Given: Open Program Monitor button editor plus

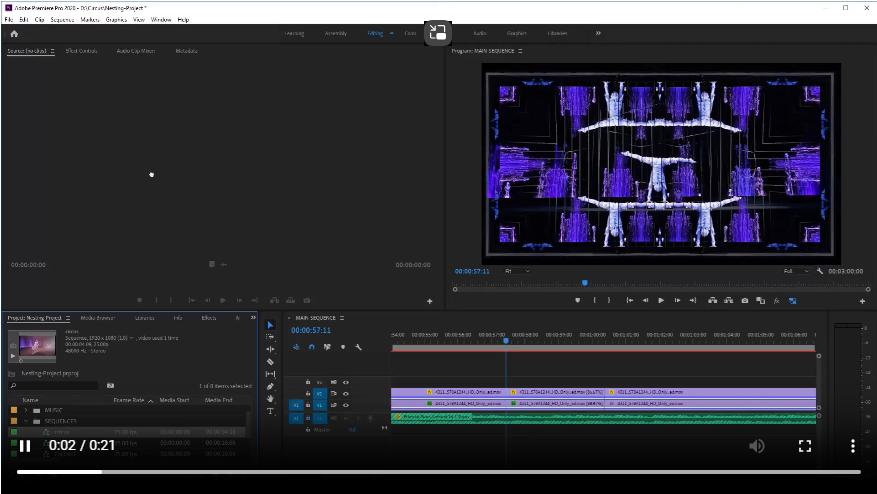Looking at the screenshot, I should [862, 301].
